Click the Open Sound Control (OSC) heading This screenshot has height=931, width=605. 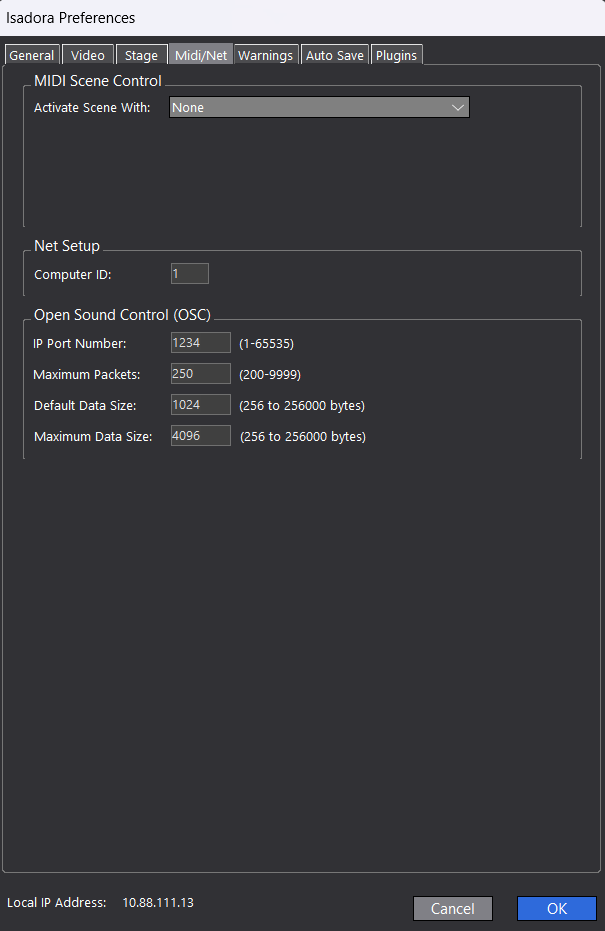(122, 314)
